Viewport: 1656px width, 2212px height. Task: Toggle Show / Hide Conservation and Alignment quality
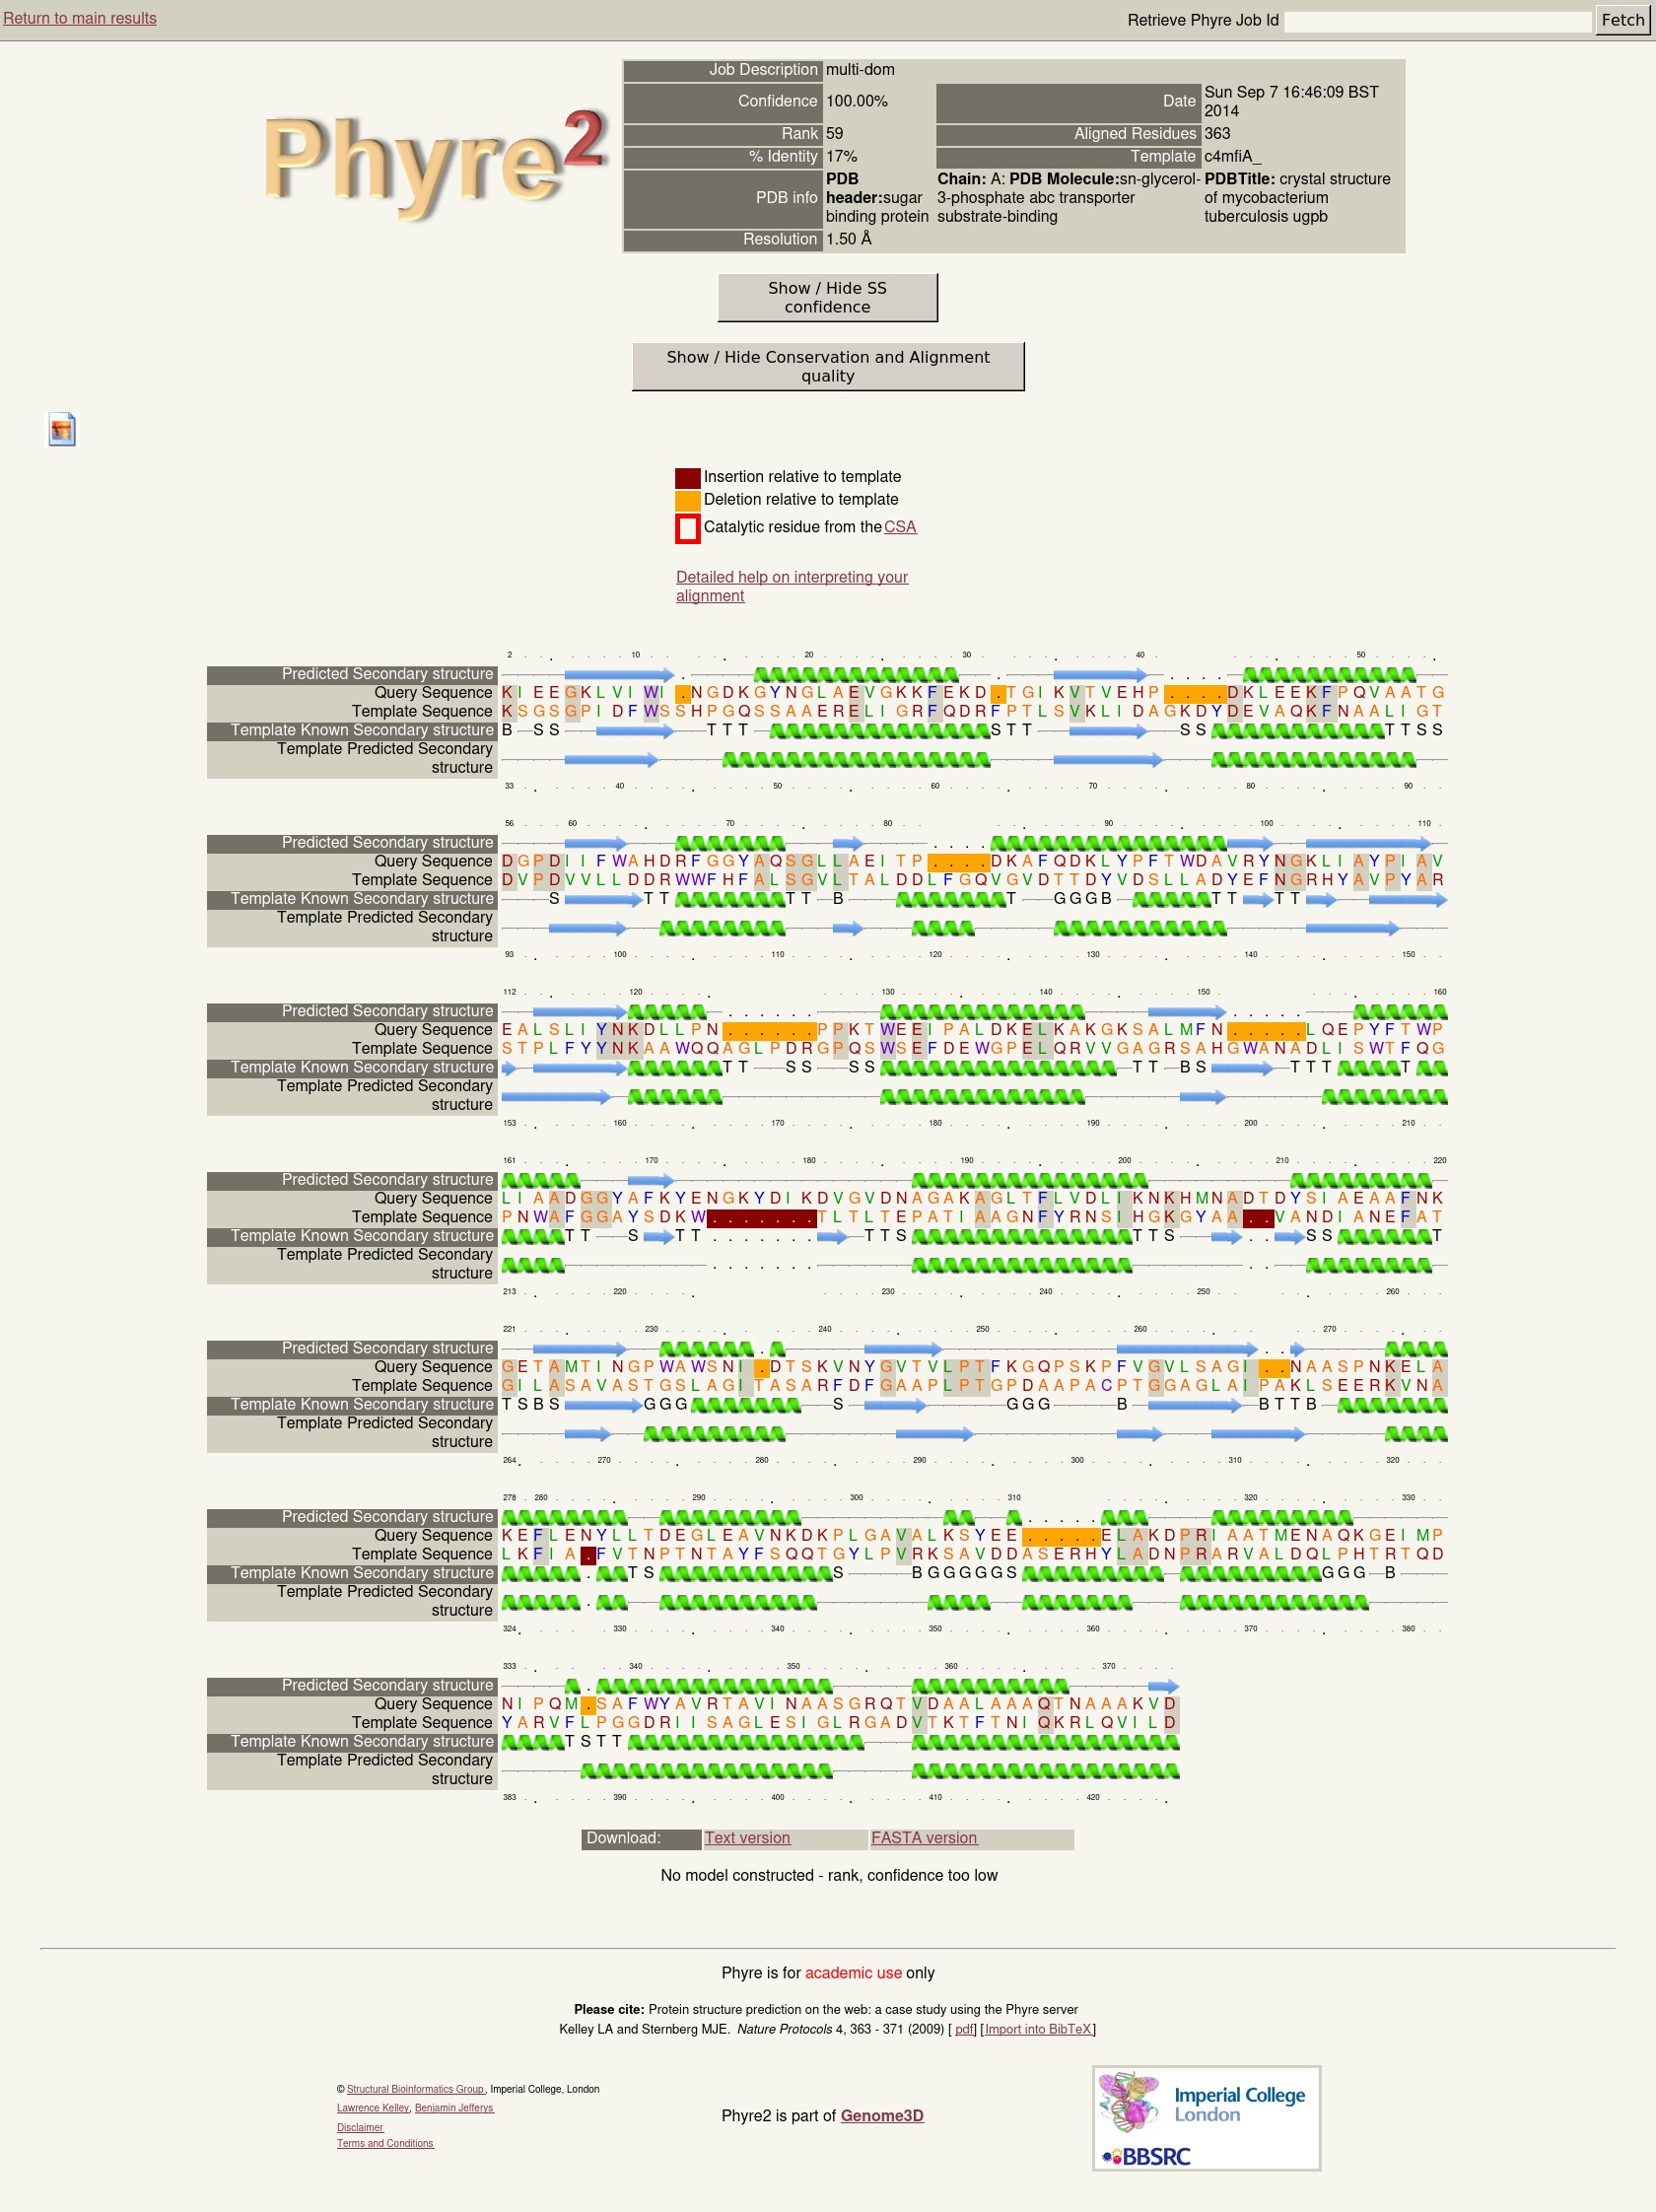(x=827, y=367)
